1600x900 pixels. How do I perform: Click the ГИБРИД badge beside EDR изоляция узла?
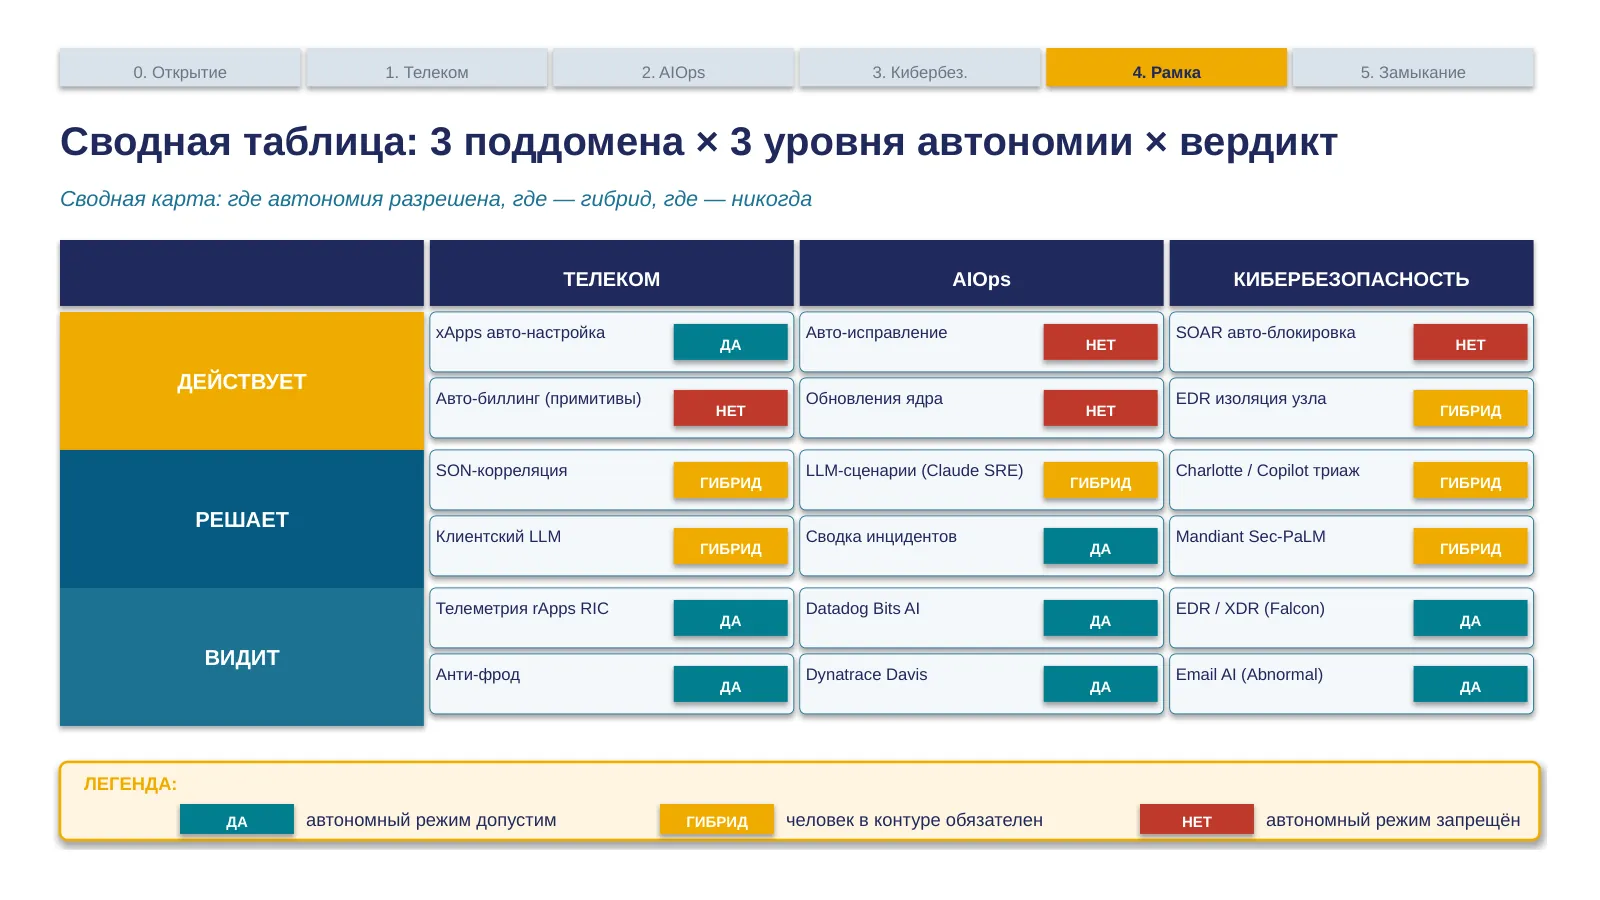[1471, 409]
